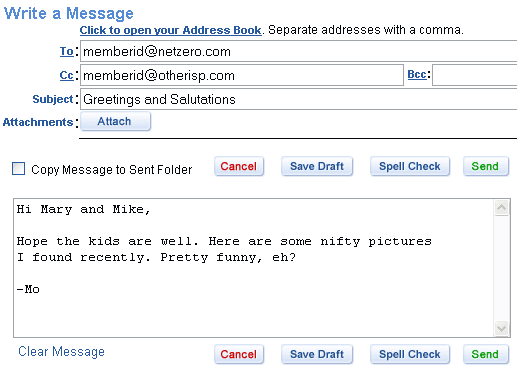Enable Copy Message to Sent Folder checkbox

point(18,168)
